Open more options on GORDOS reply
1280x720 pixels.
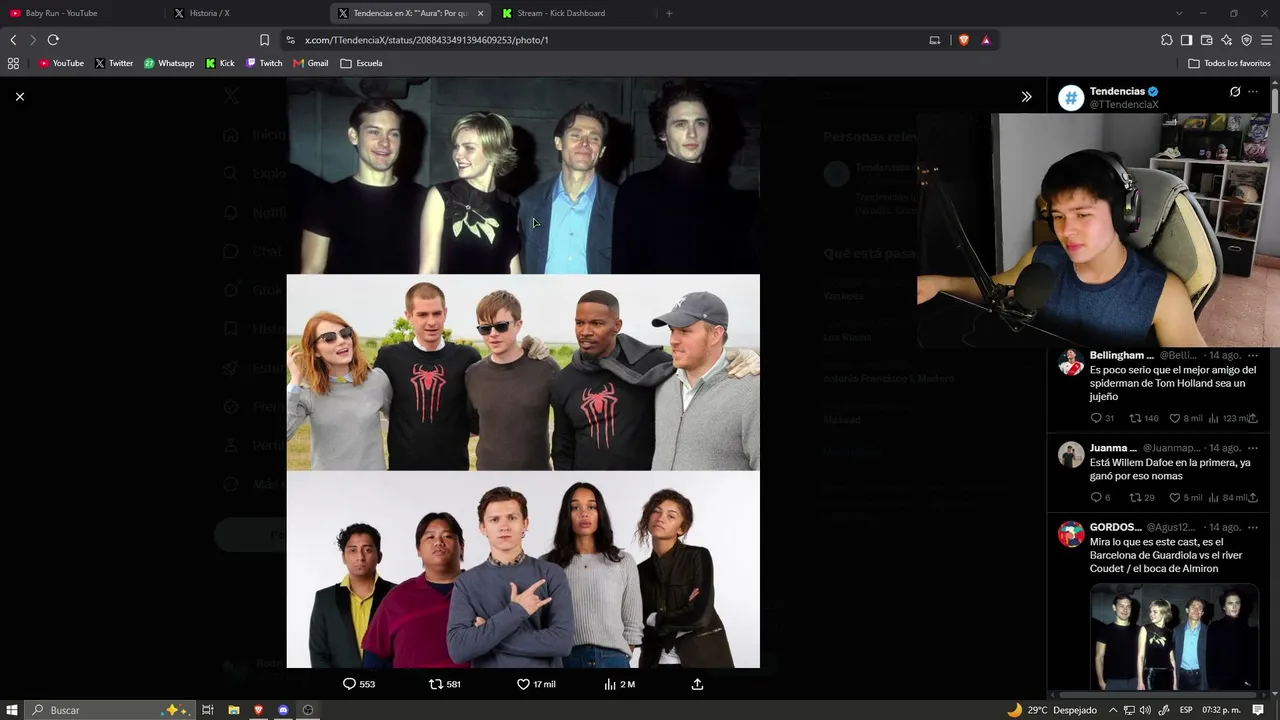[x=1253, y=527]
